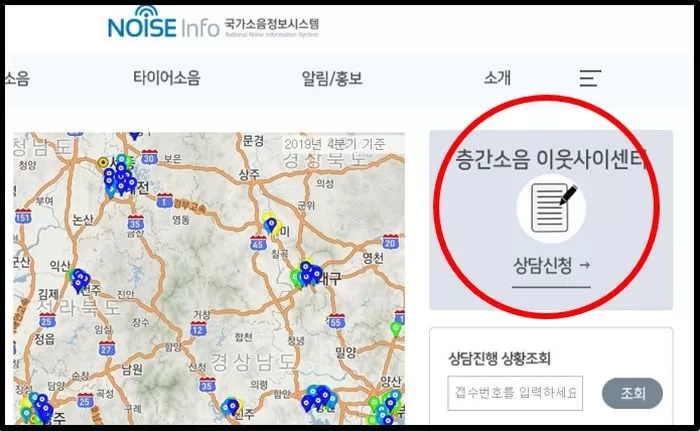Click the blue marker cluster at 대구
This screenshot has height=431, width=700.
[308, 272]
